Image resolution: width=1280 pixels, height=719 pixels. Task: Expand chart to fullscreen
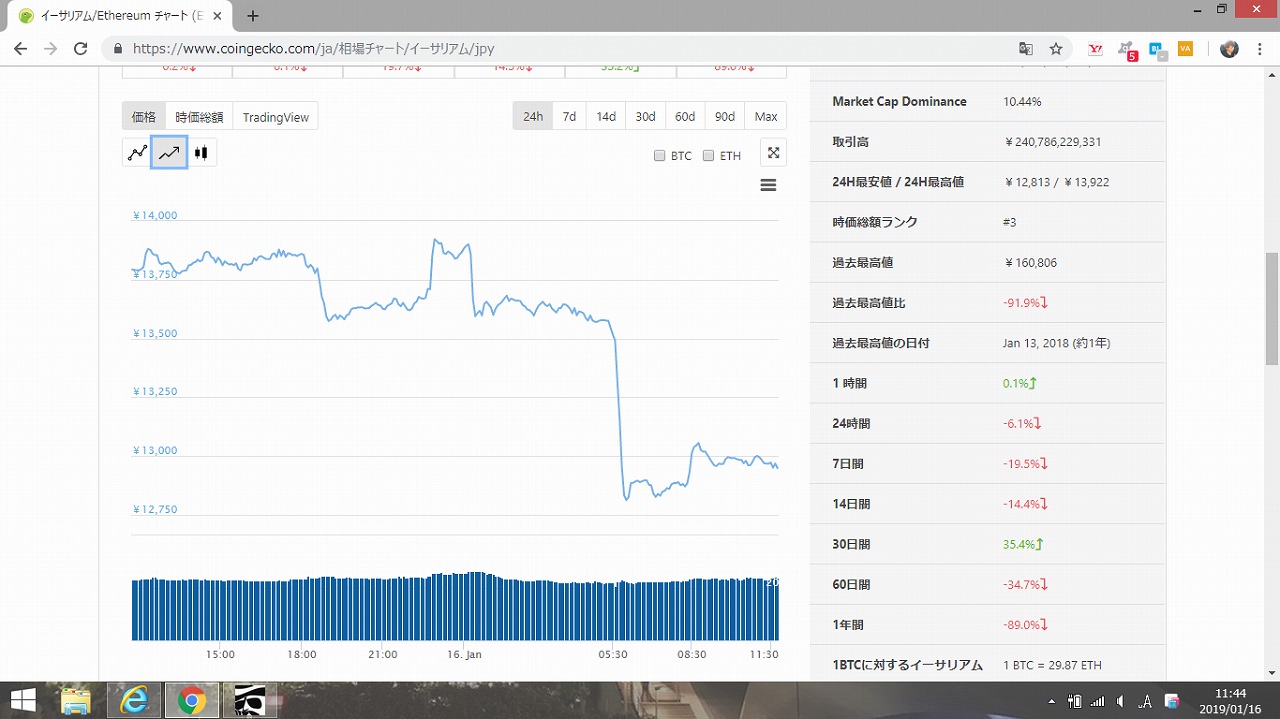[773, 153]
